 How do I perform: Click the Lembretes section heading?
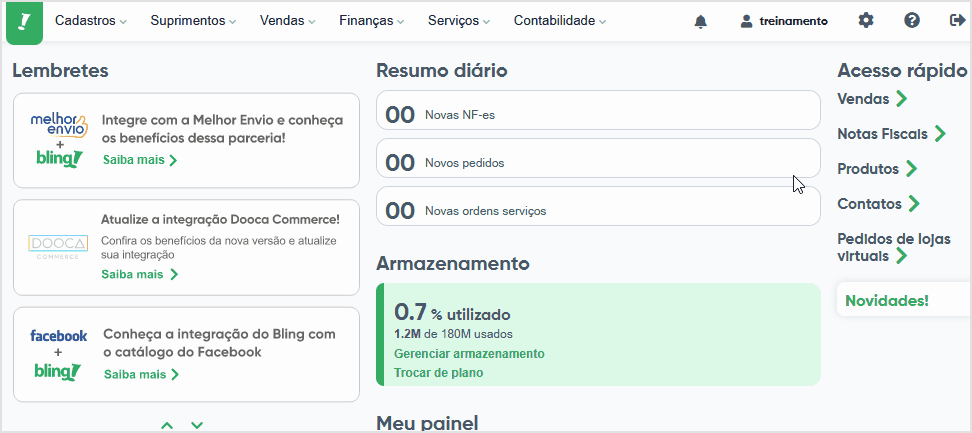[61, 71]
